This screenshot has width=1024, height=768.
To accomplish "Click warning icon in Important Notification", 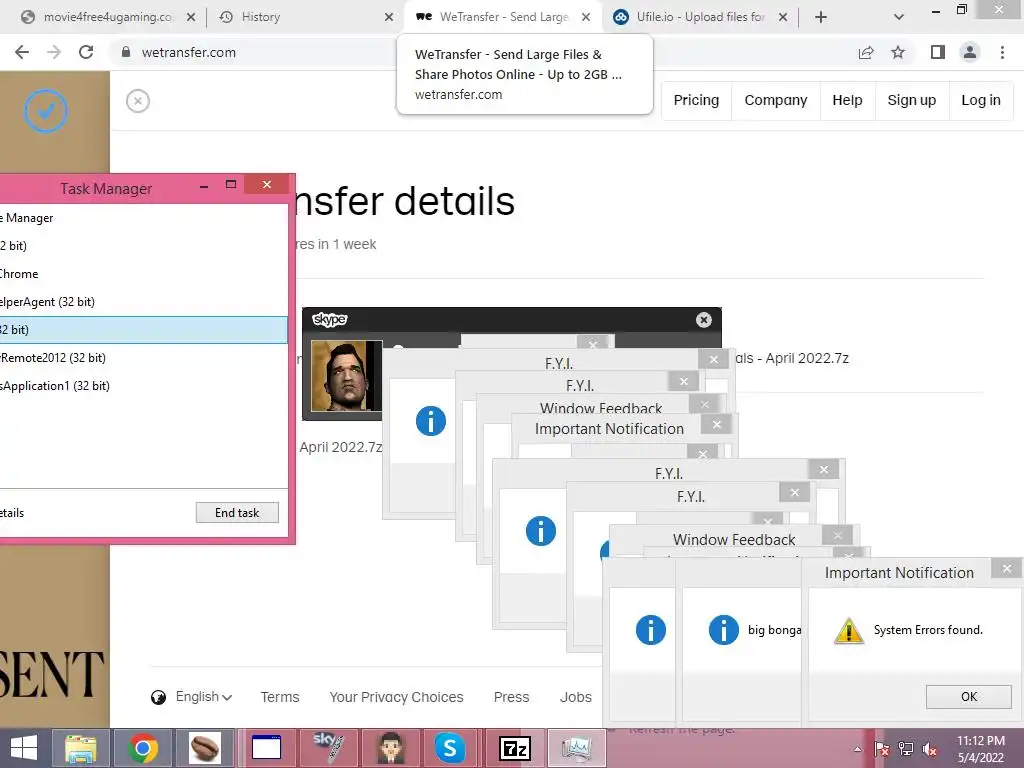I will (x=849, y=631).
